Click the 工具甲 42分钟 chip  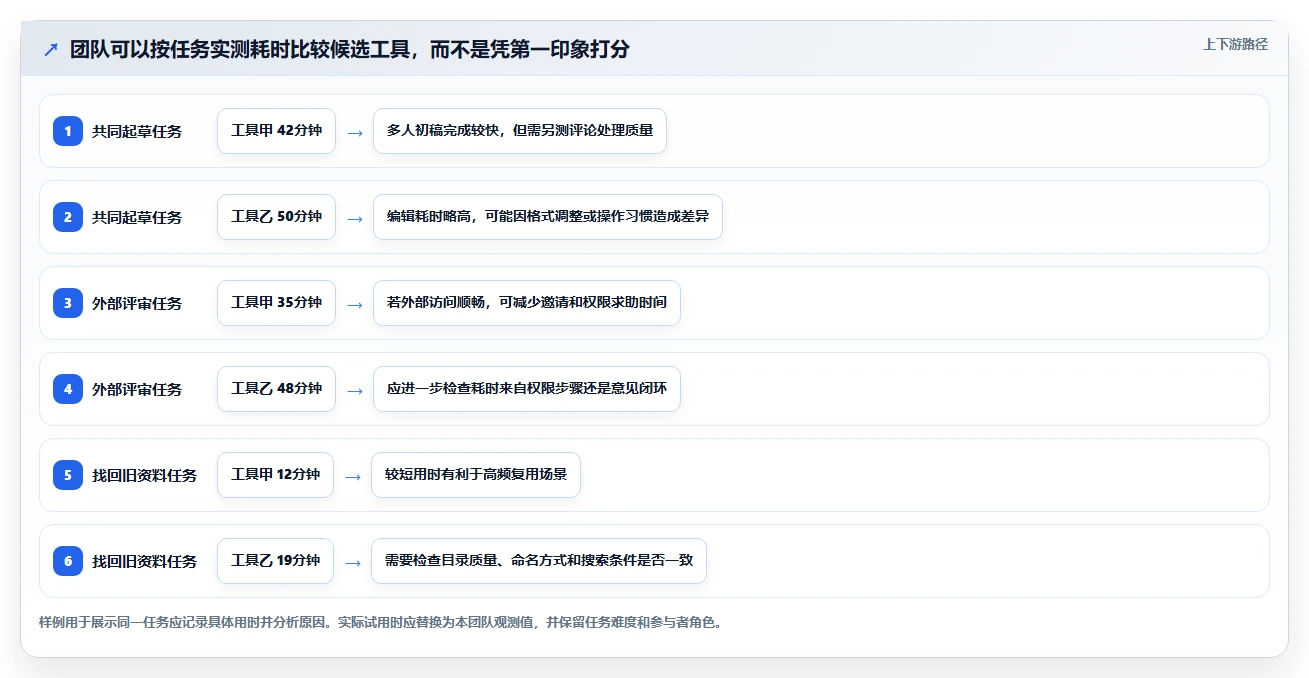(x=276, y=131)
